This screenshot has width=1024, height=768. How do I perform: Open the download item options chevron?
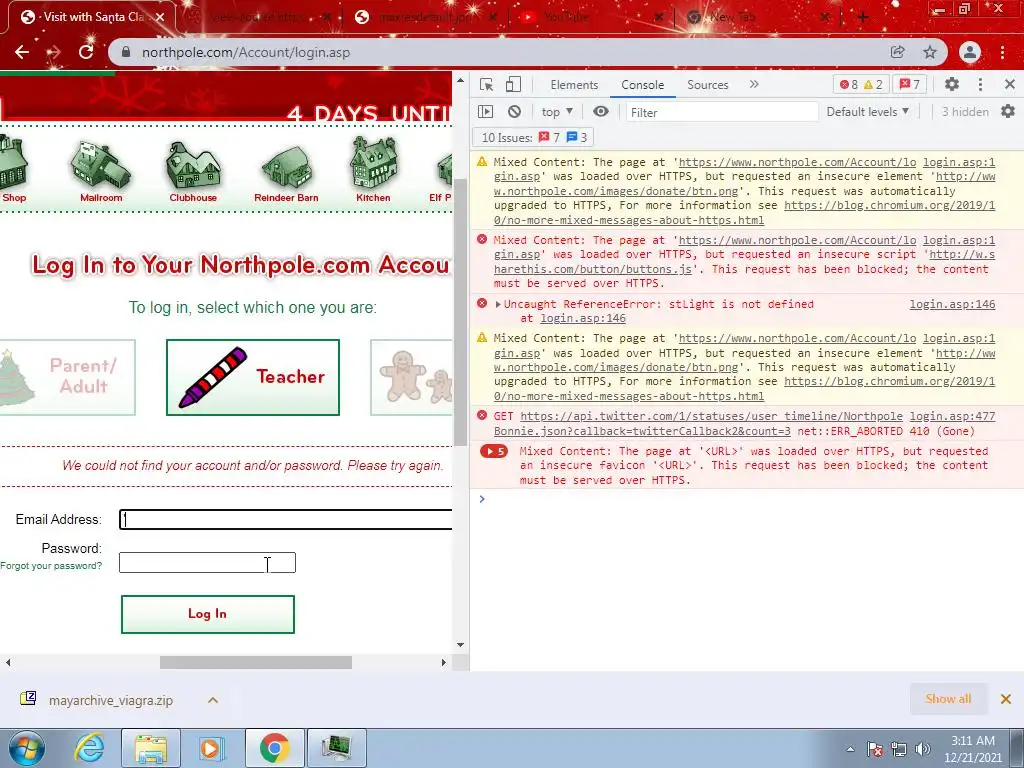pos(213,700)
